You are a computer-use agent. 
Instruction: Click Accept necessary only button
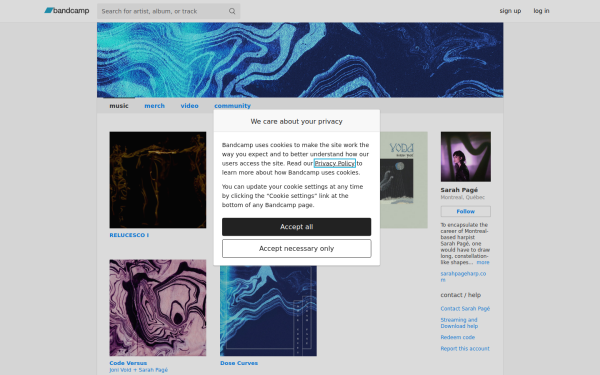pos(297,249)
